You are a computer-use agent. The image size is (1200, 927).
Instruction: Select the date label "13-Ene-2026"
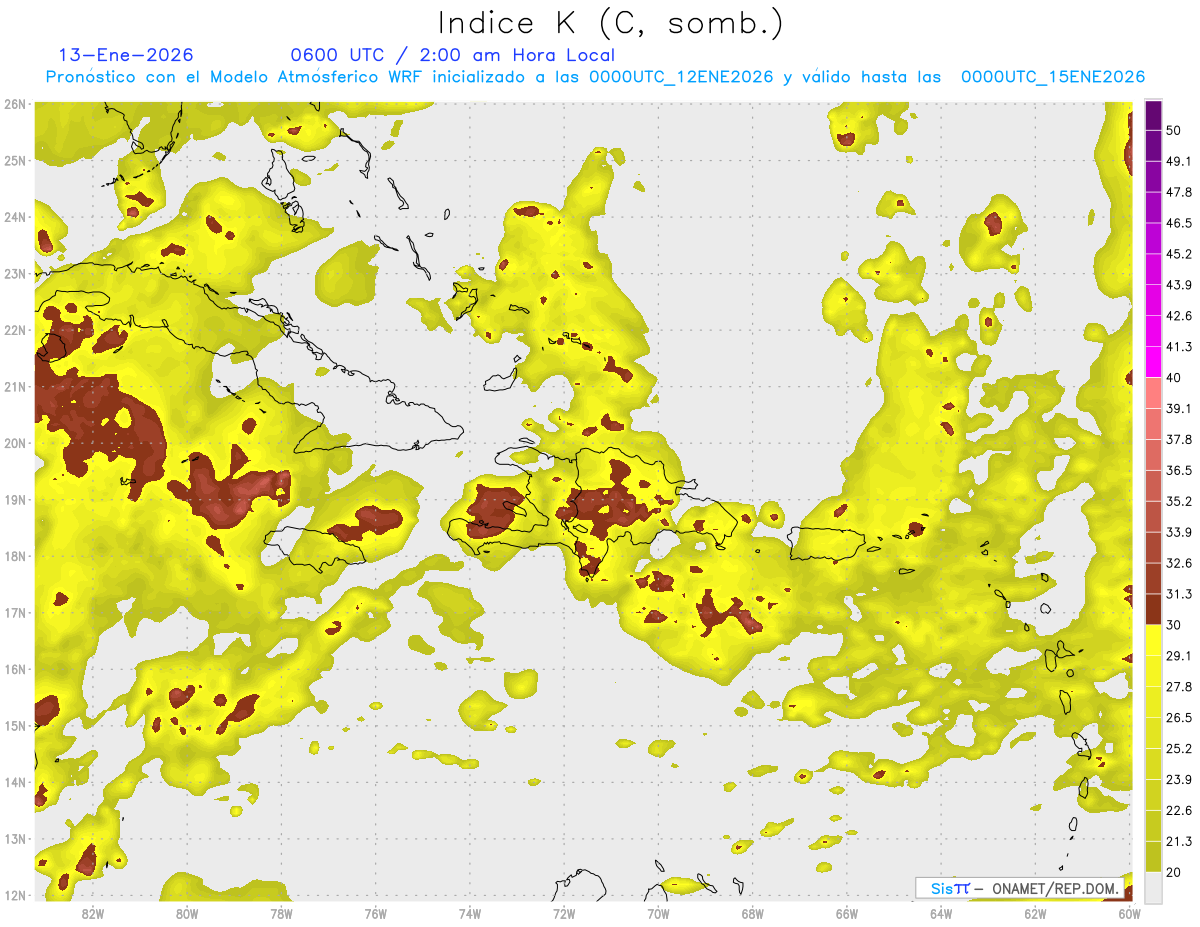click(127, 55)
